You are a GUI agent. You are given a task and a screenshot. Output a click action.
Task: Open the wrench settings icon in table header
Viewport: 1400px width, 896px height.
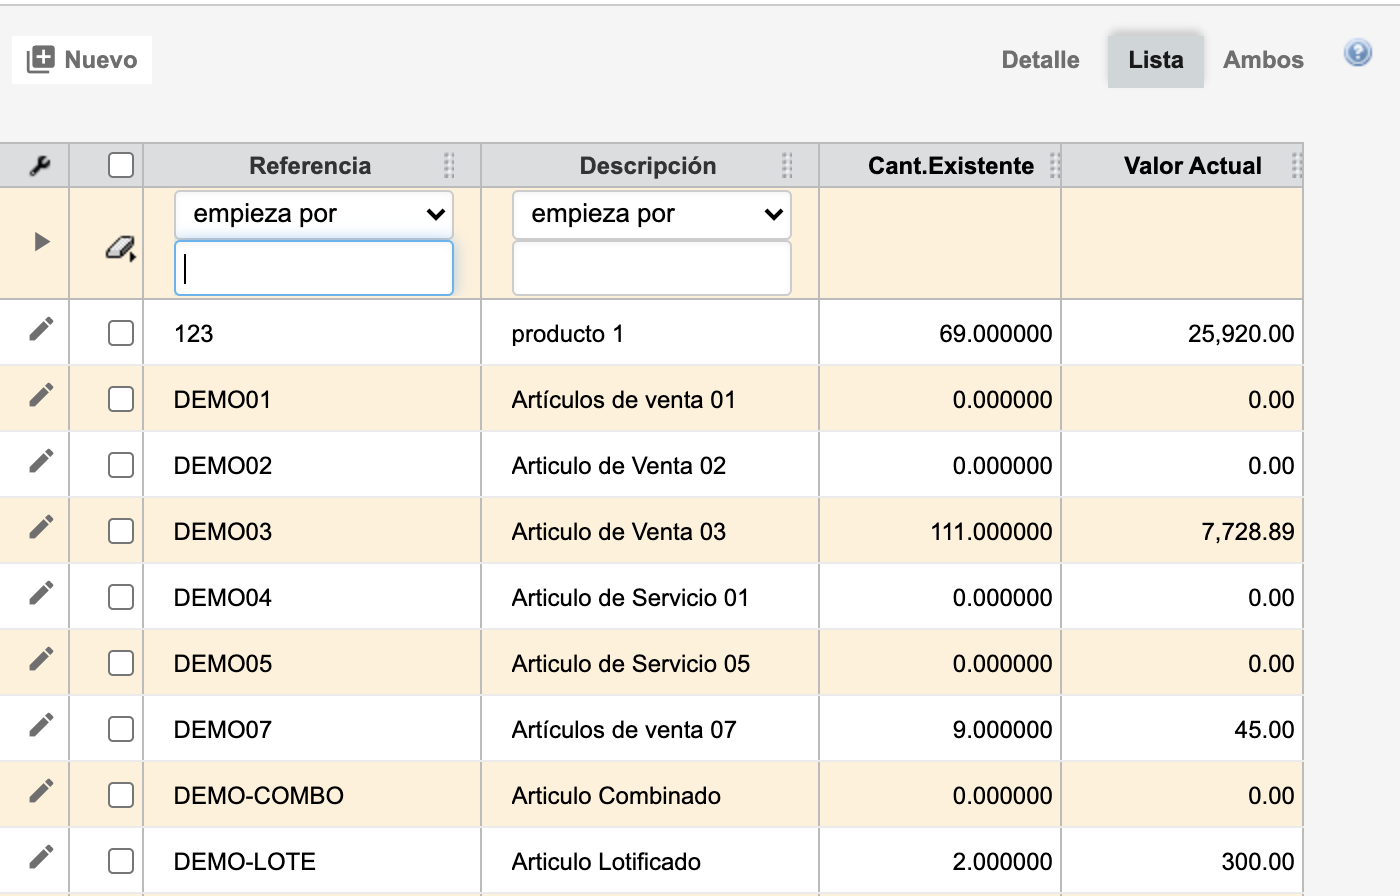pos(40,166)
